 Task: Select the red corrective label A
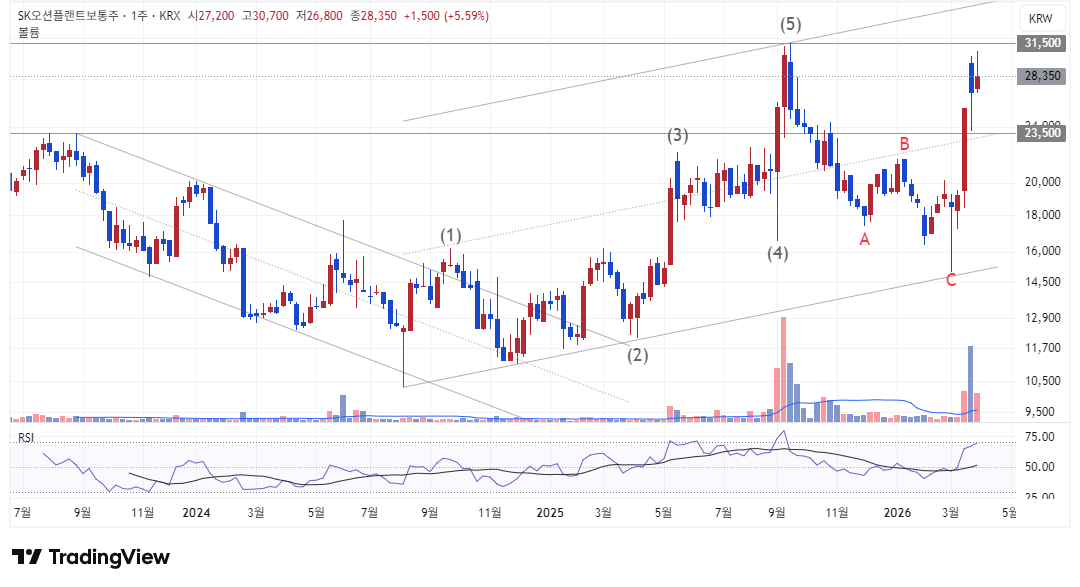point(864,240)
